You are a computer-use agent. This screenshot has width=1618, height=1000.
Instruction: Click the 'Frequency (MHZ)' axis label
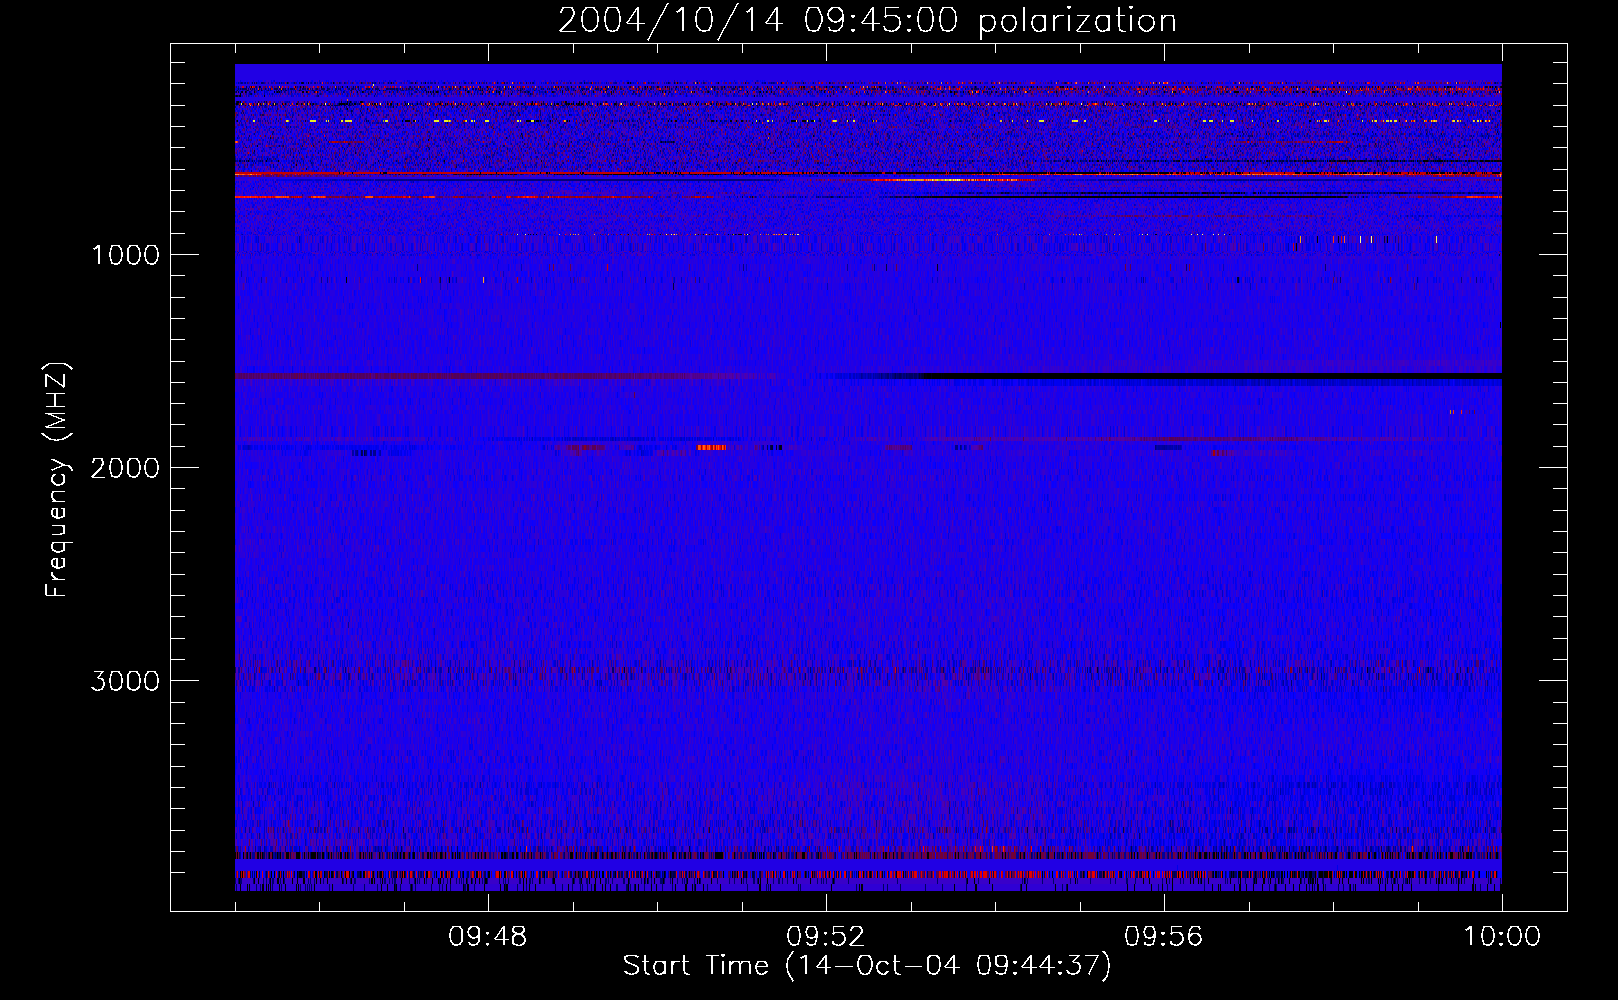tap(58, 480)
